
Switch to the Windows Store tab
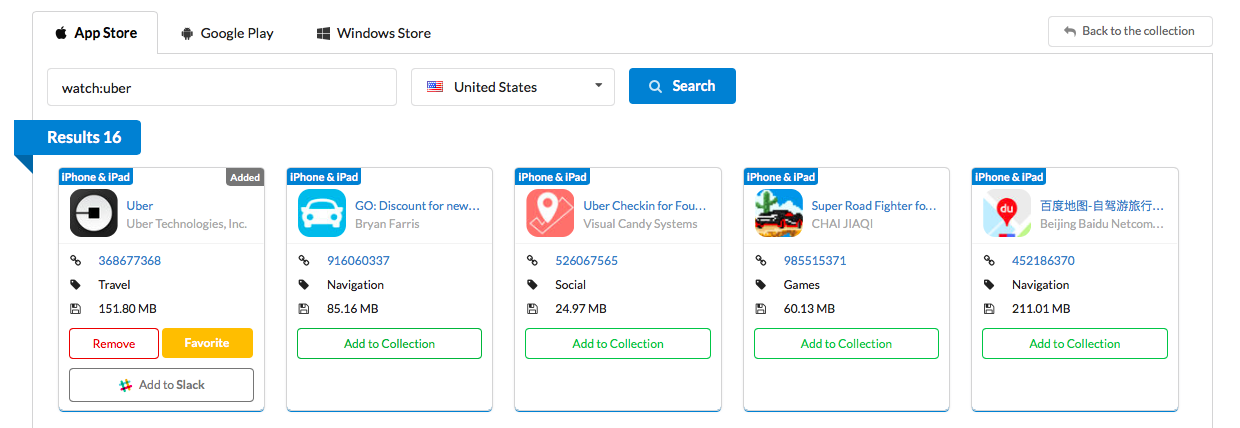tap(373, 33)
